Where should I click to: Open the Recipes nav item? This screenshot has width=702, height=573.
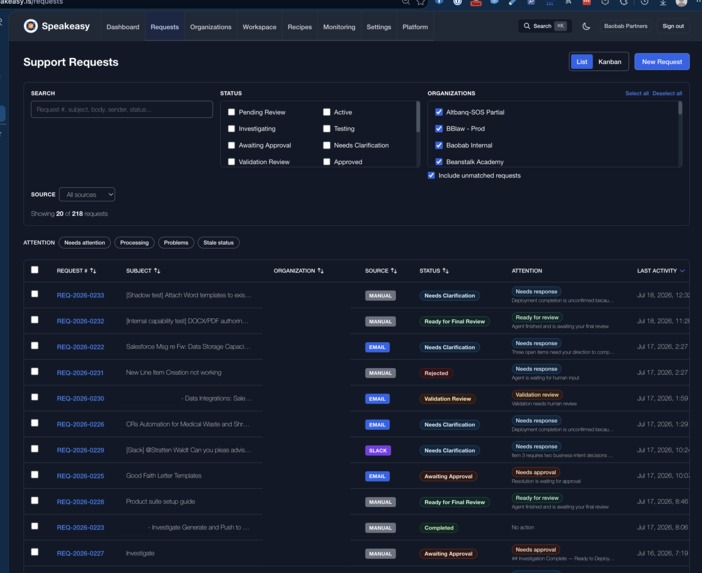(x=300, y=27)
